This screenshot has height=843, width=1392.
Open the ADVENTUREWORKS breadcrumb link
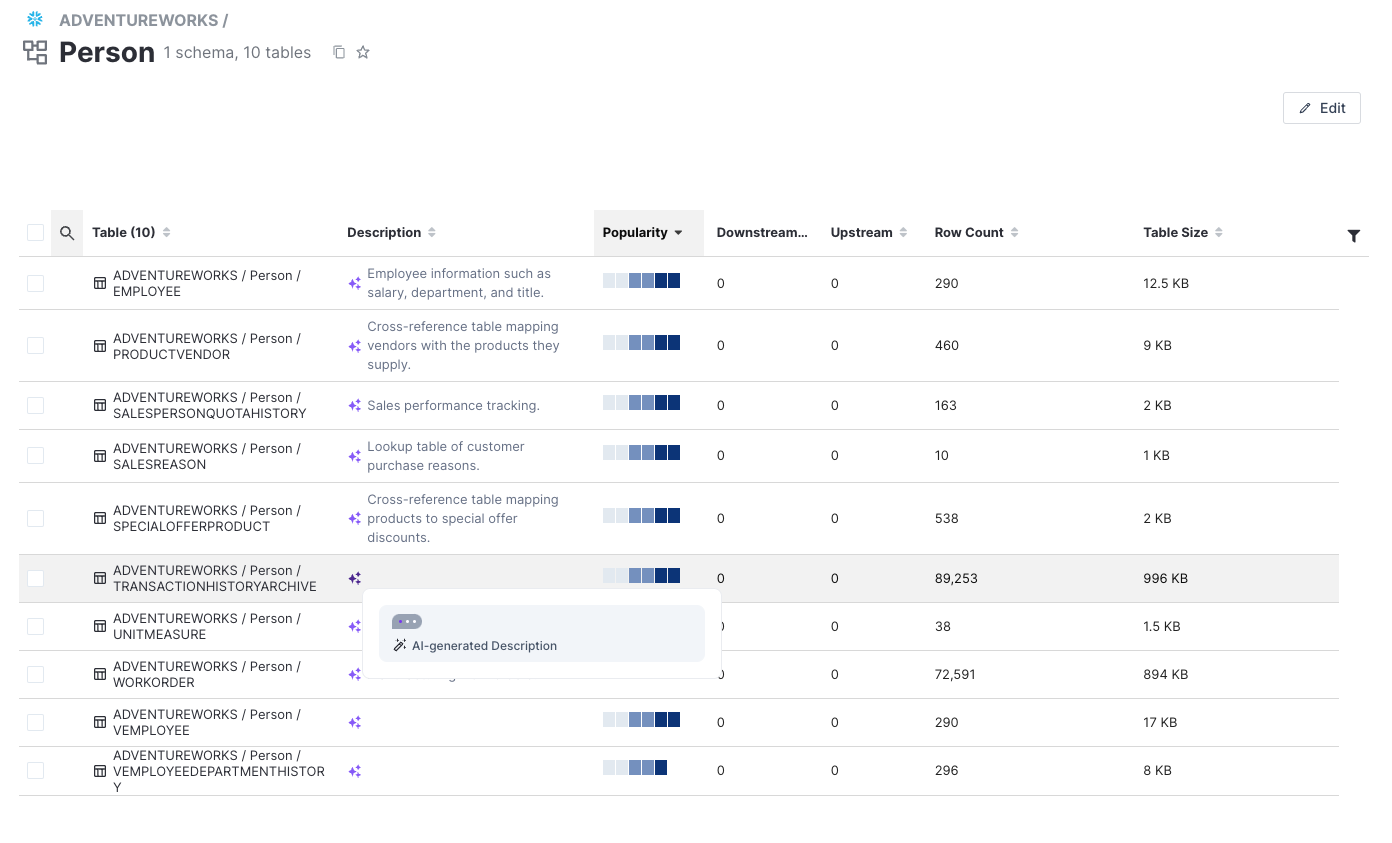coord(139,20)
